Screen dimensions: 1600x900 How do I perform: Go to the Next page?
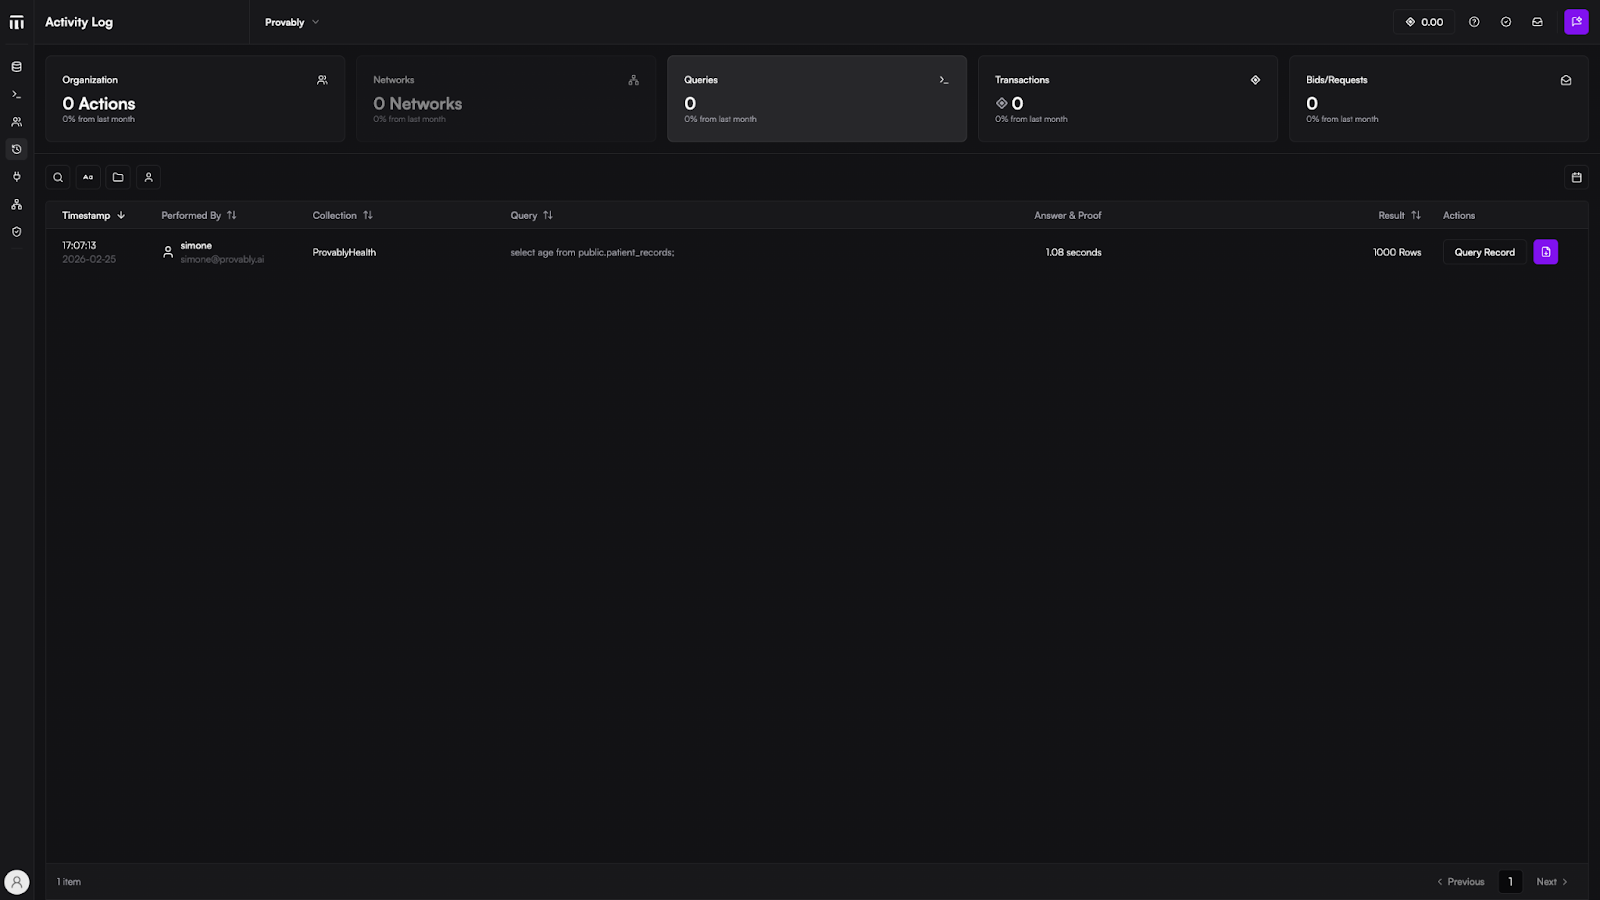click(1551, 881)
